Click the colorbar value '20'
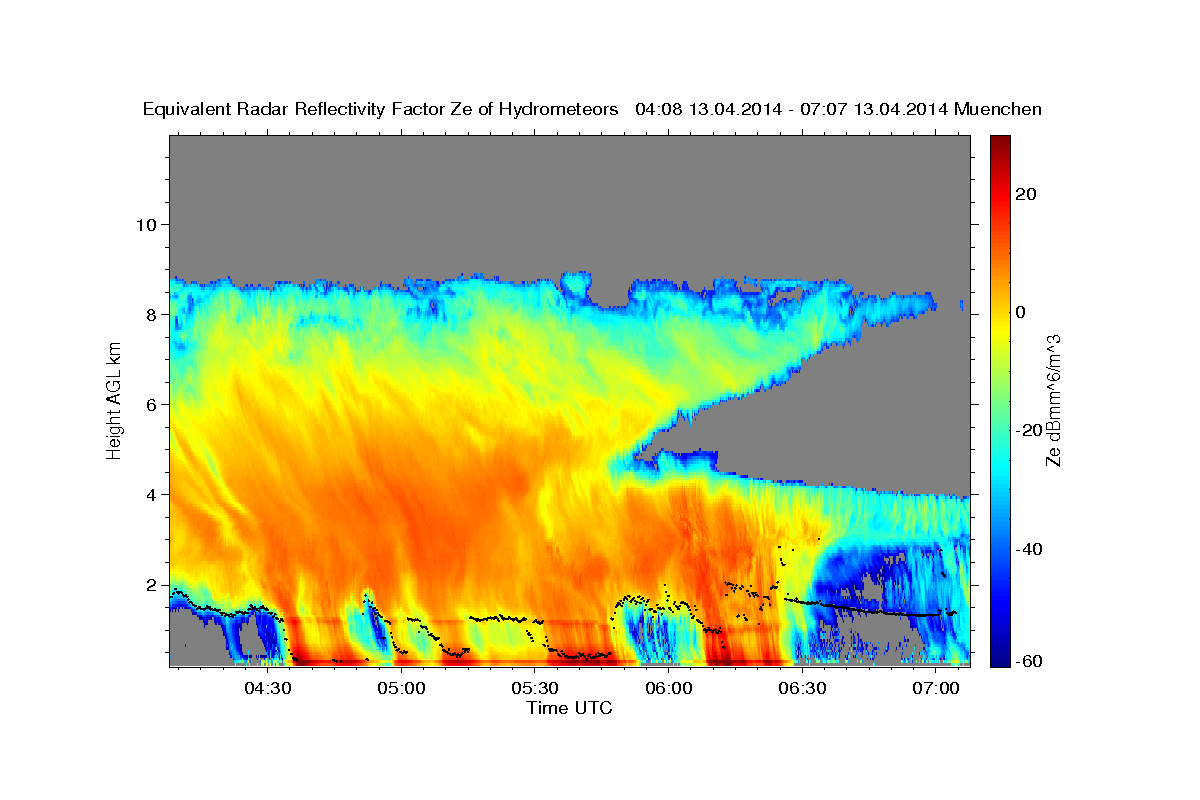Screen dimensions: 1200x800 1024,194
